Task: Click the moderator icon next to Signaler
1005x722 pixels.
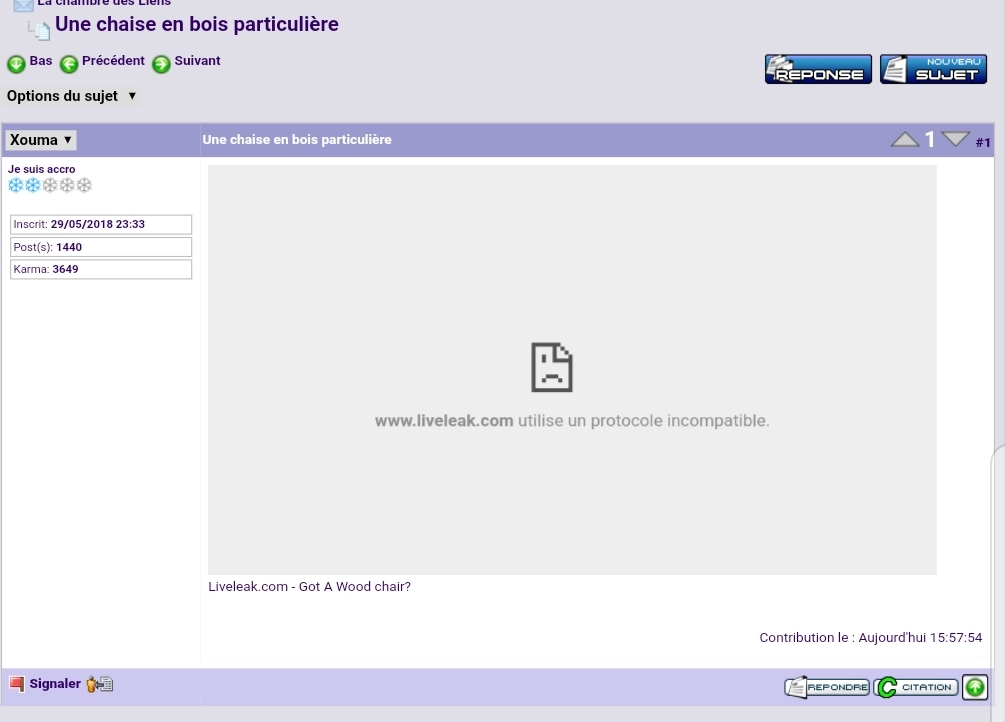Action: [99, 685]
